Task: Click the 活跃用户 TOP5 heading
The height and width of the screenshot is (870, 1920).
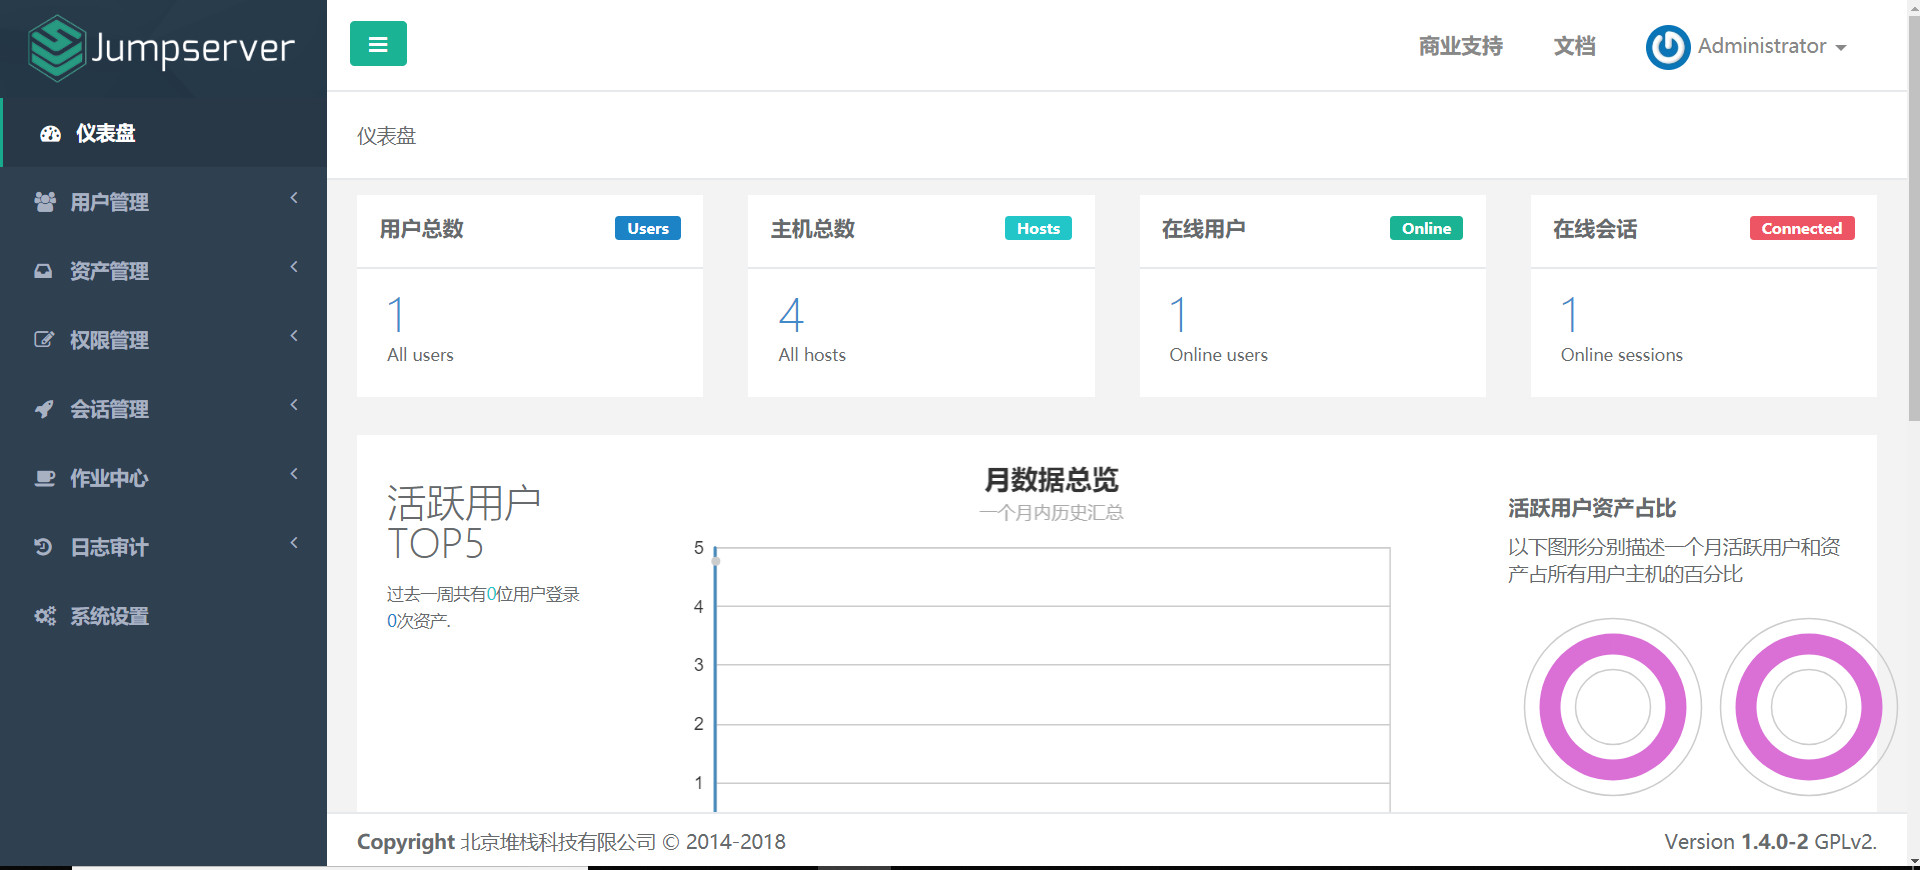Action: [x=464, y=523]
